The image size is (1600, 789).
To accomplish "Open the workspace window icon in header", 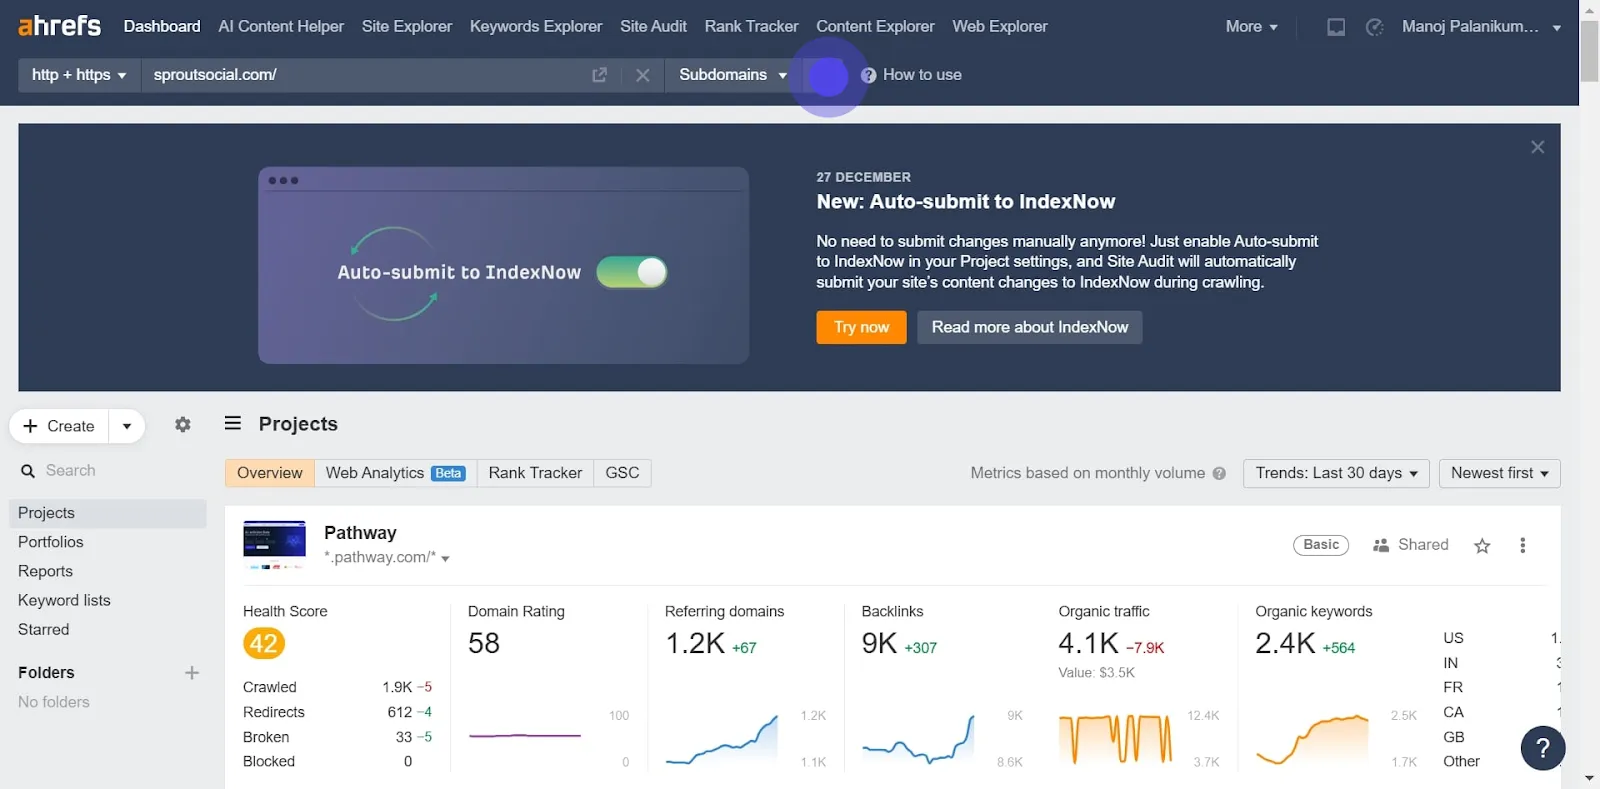I will click(x=1336, y=27).
